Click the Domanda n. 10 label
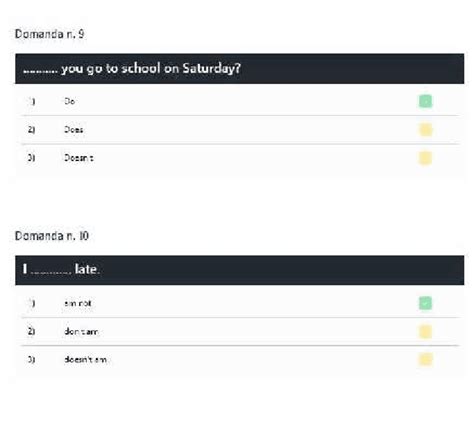Screen dimensions: 474x431 [x=52, y=236]
